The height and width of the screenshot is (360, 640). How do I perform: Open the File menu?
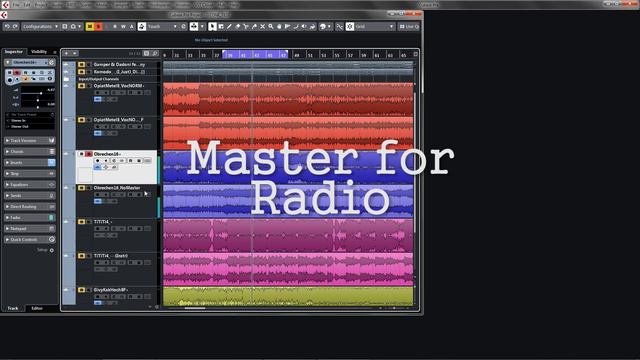pos(16,4)
